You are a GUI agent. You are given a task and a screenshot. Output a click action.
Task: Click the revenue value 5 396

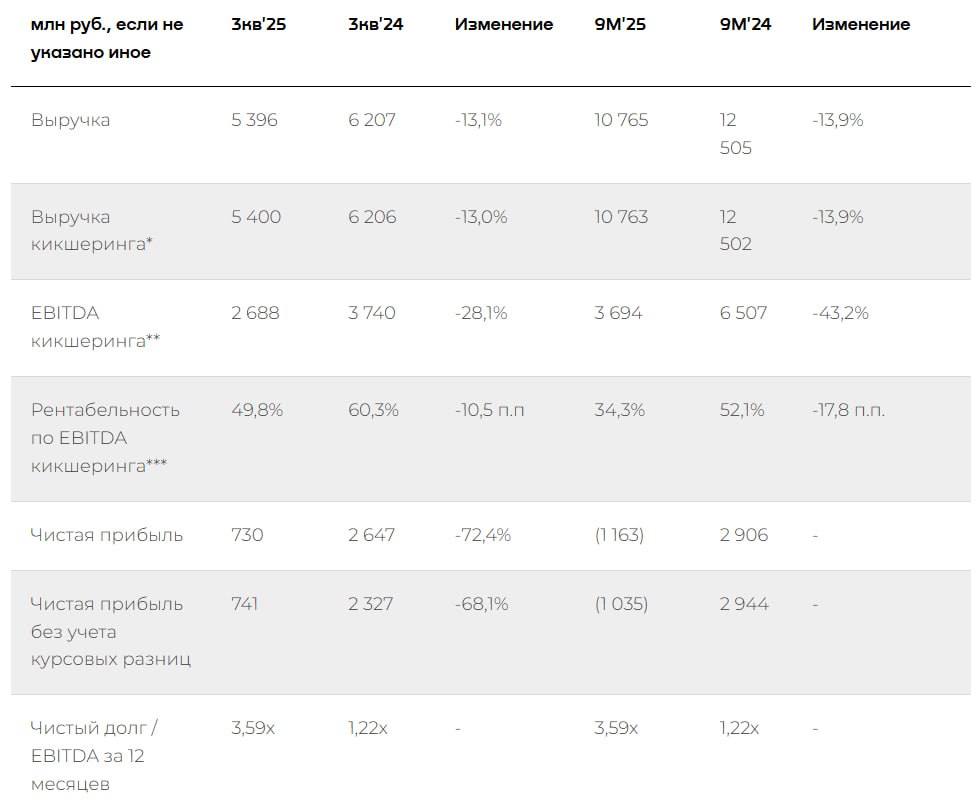tap(254, 120)
